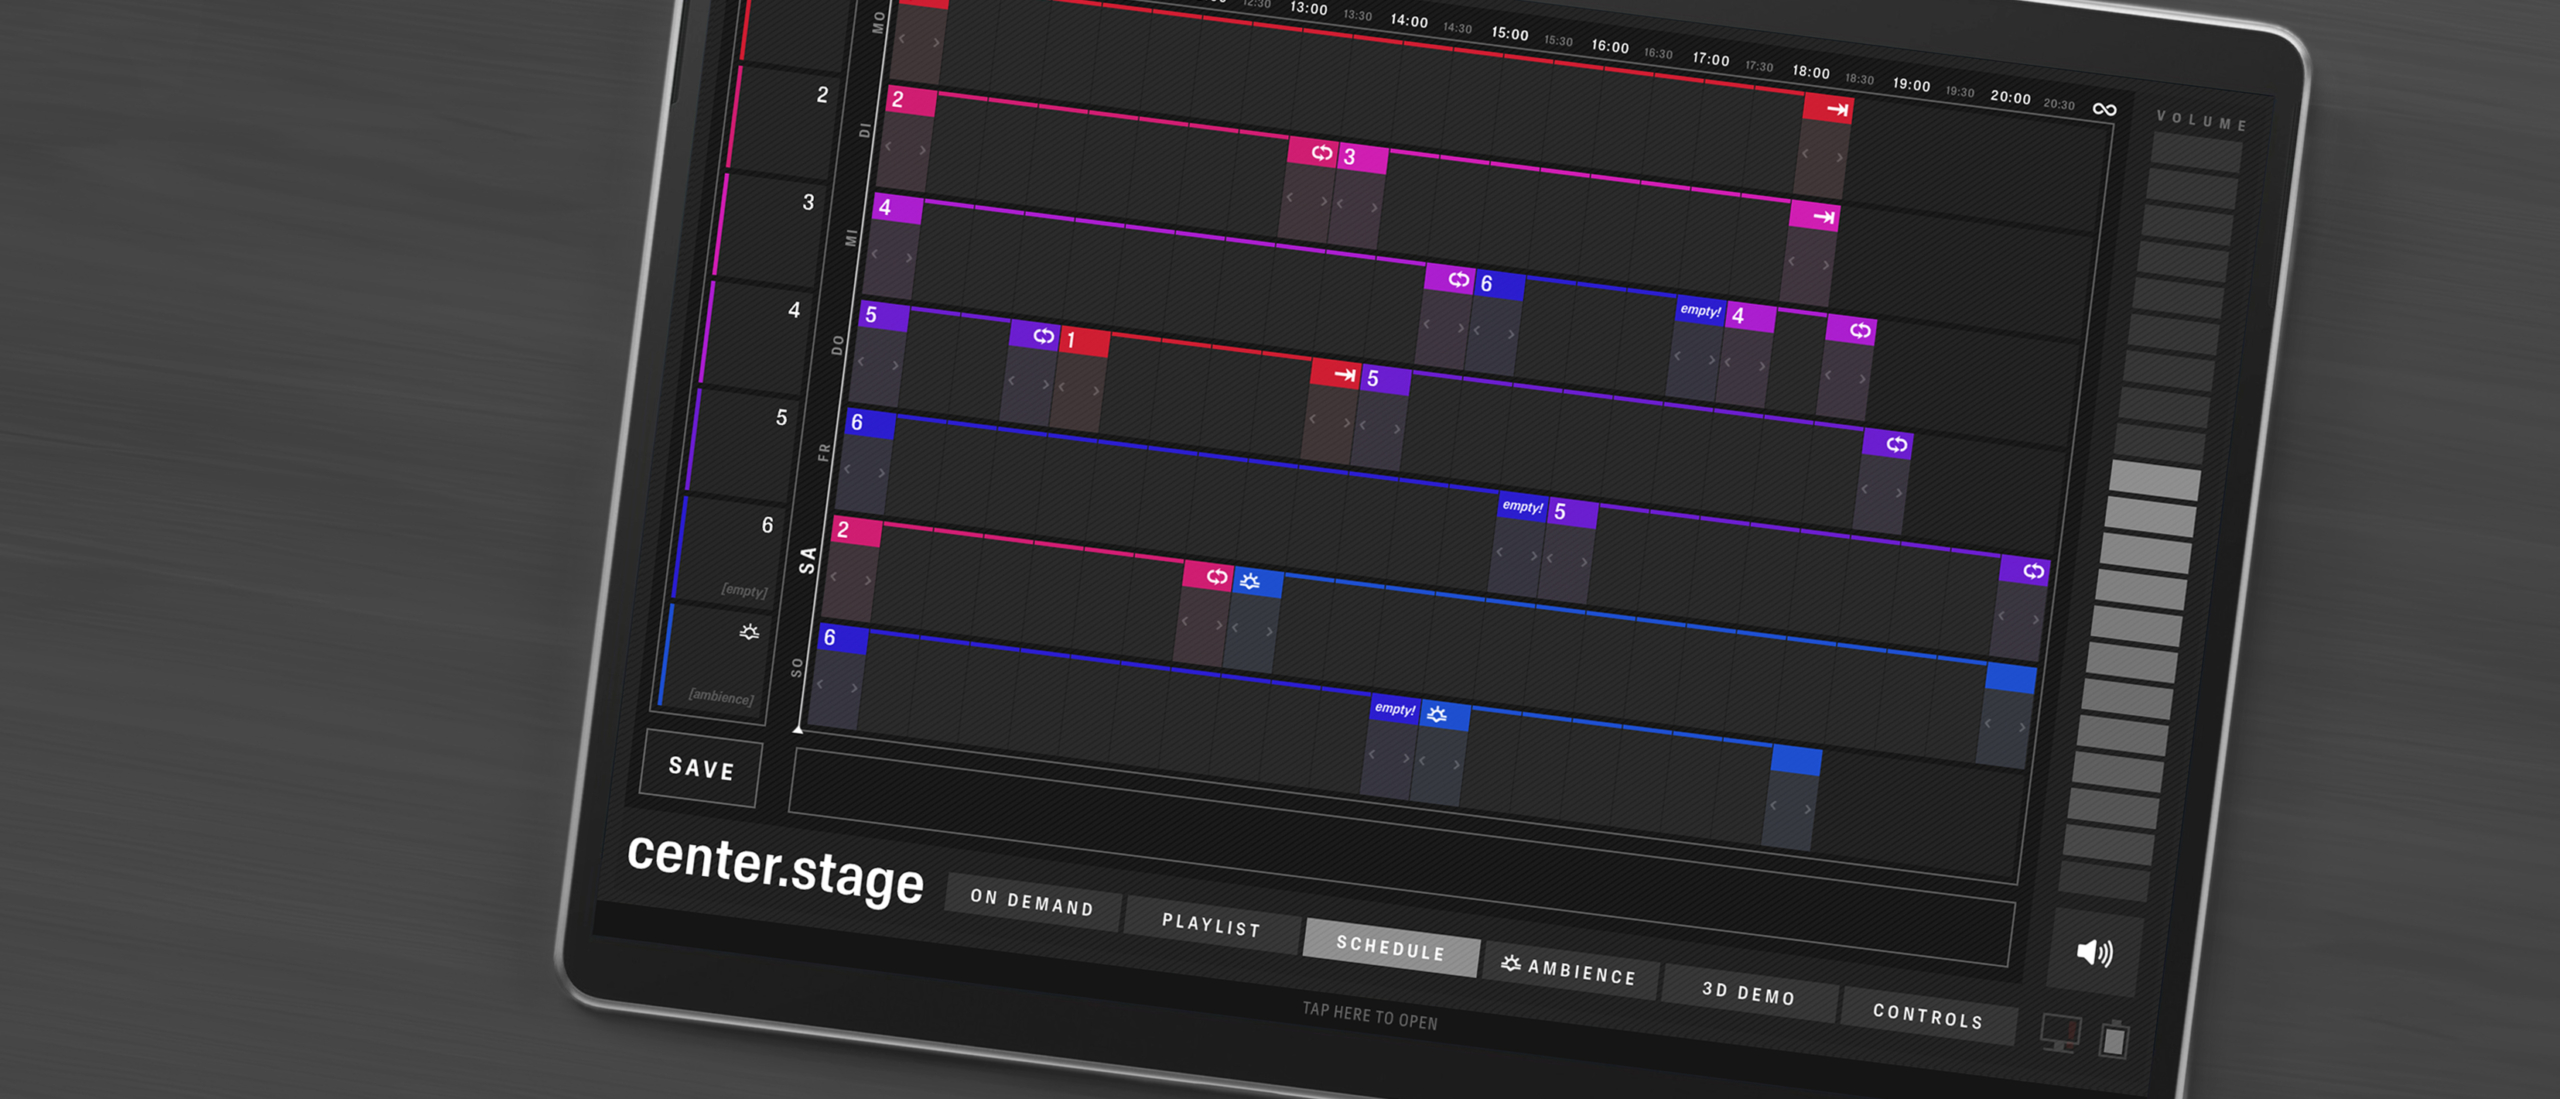Click the loop block ending the DO row near 19:00

(1888, 443)
